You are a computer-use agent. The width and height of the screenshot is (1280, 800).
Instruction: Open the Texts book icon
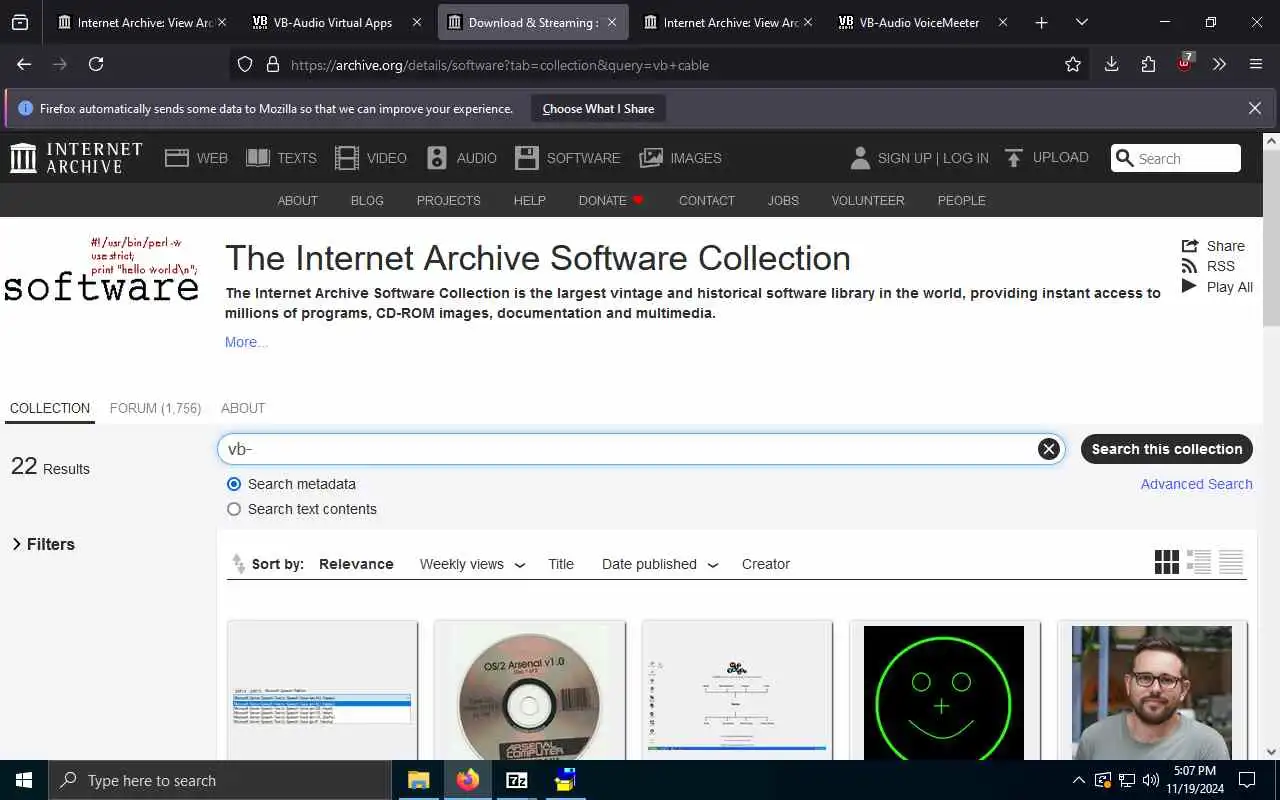click(258, 158)
